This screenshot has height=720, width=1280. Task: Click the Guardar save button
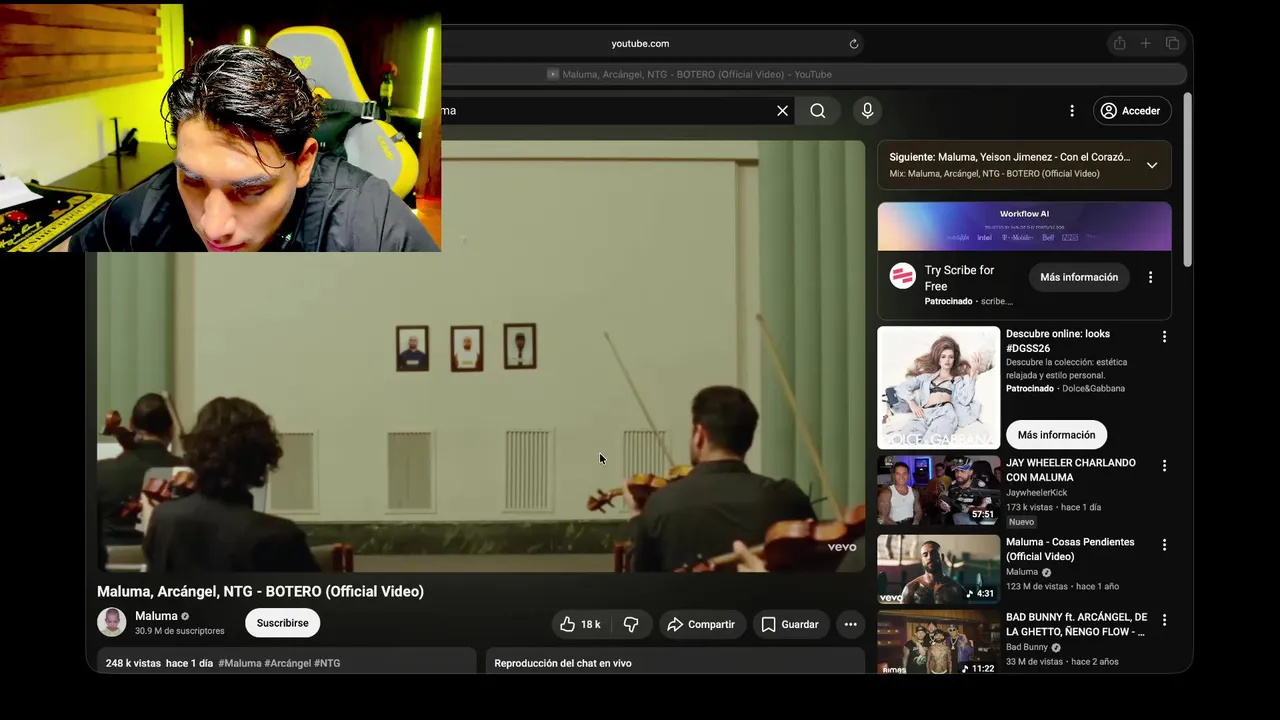[791, 624]
